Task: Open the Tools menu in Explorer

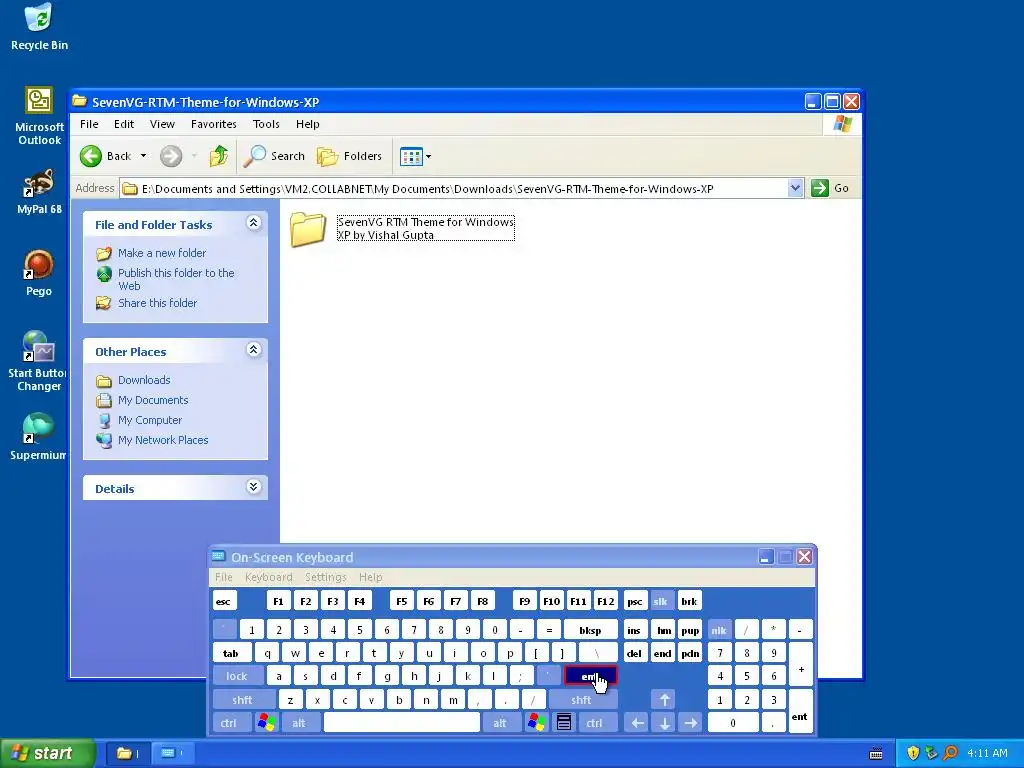Action: (x=266, y=124)
